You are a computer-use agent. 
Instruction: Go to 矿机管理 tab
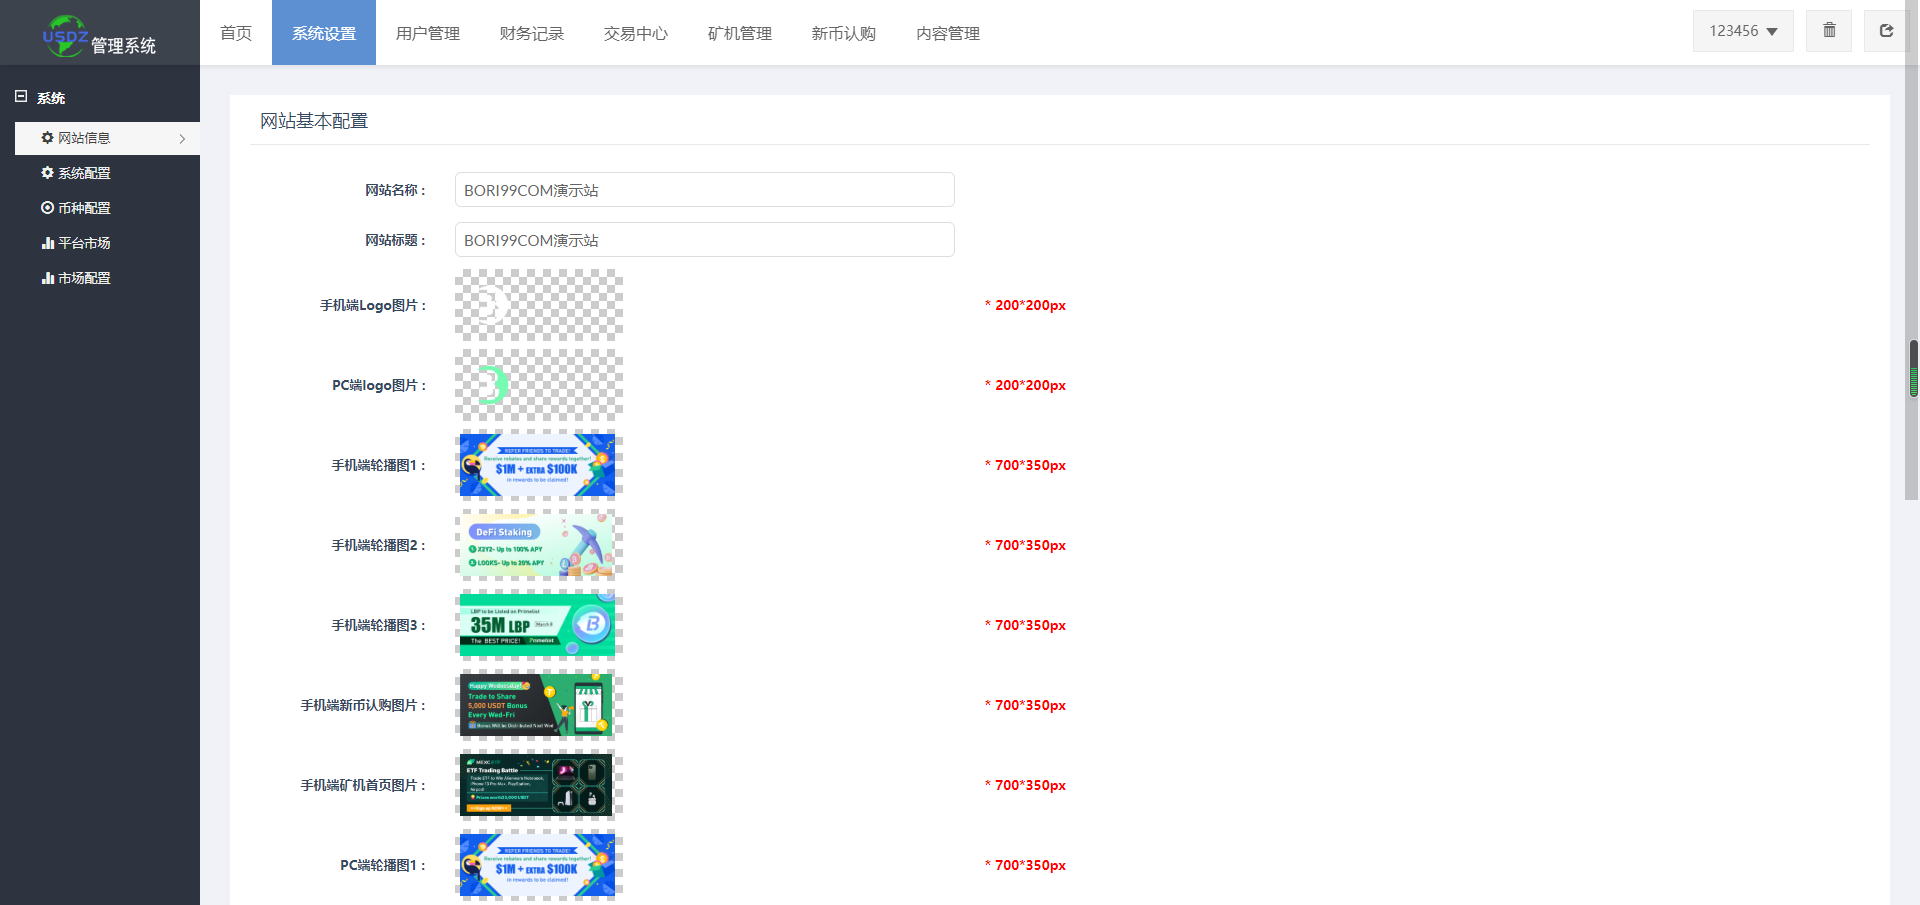coord(740,33)
